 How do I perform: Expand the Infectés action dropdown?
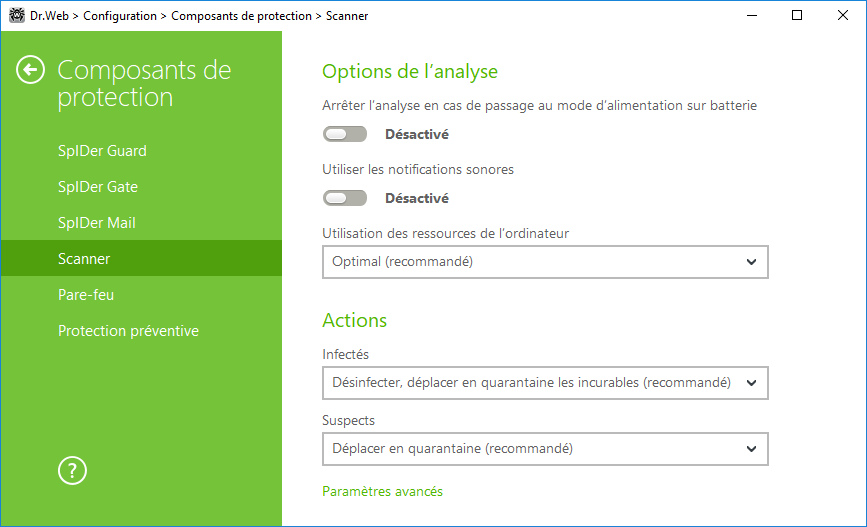[545, 383]
